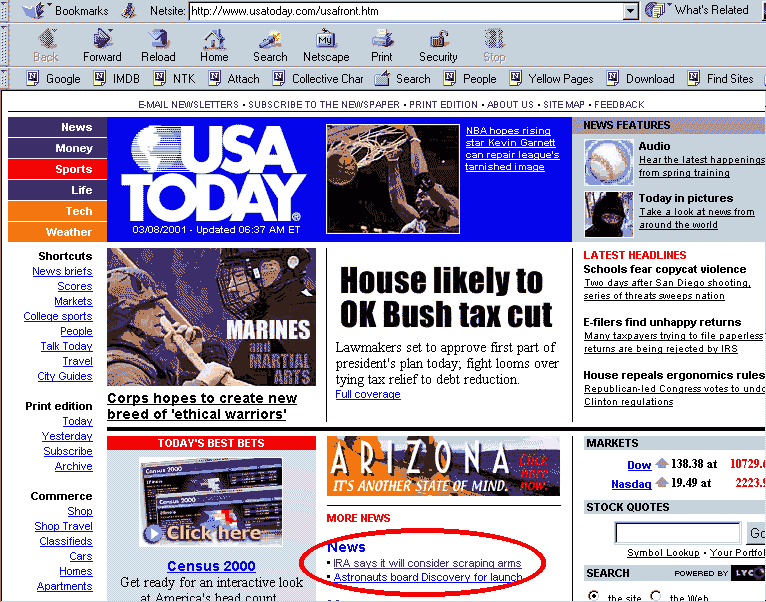This screenshot has height=602, width=766.
Task: Open the Money section tab
Action: 58,148
